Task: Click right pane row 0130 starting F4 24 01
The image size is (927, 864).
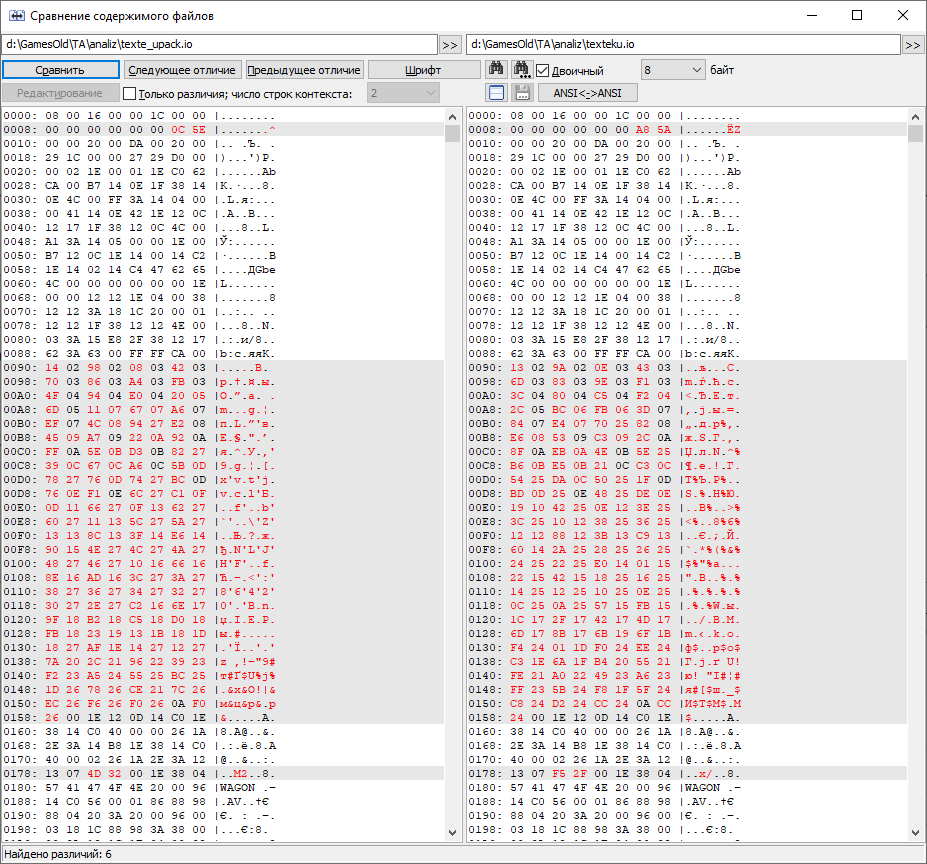Action: click(x=687, y=648)
